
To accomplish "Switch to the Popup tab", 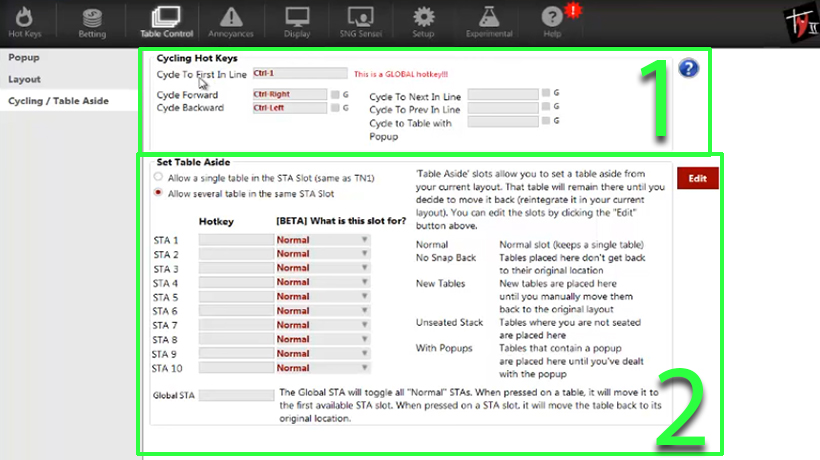I will [x=24, y=58].
